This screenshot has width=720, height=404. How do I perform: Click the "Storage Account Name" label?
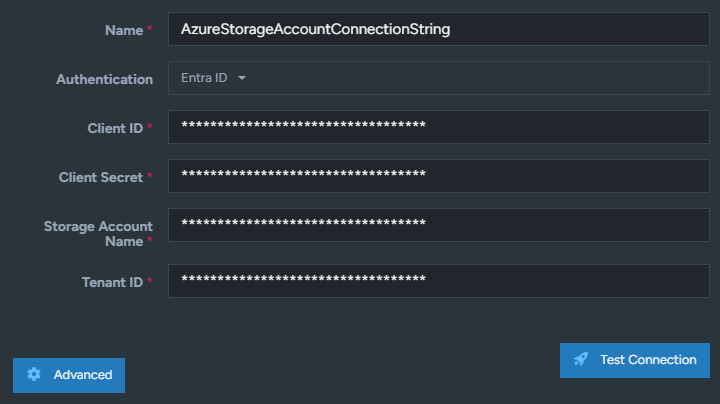[x=98, y=234]
